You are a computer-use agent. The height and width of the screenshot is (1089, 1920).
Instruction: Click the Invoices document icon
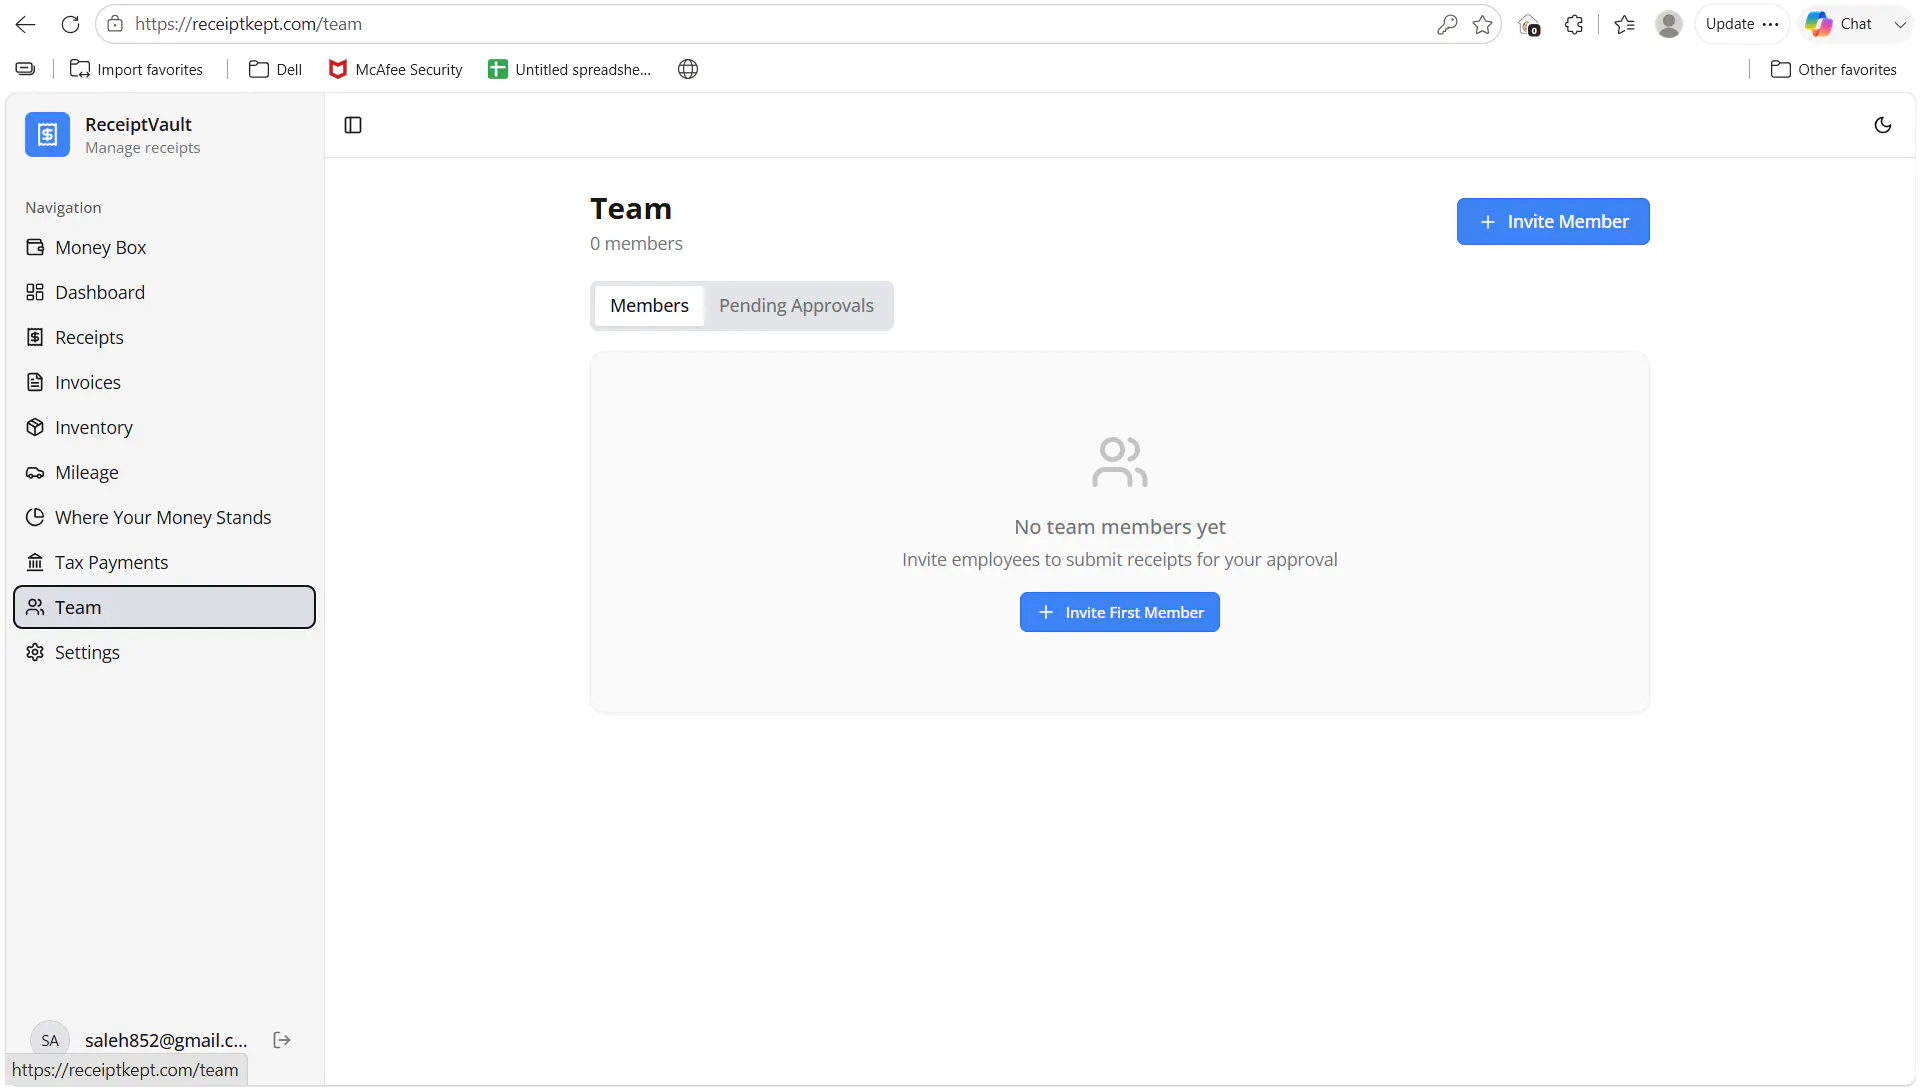click(35, 382)
